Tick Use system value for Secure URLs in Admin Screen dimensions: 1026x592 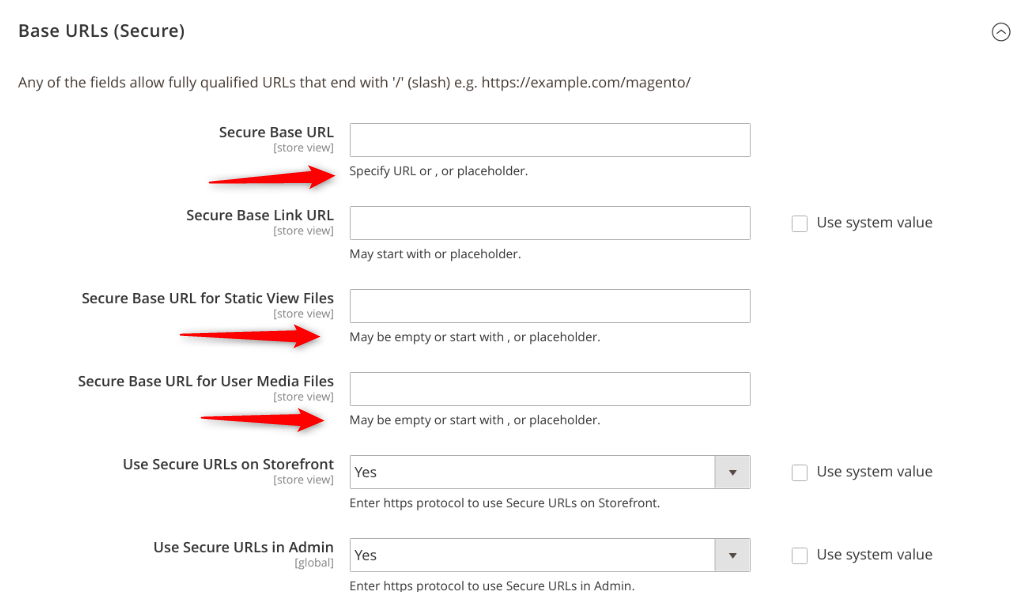click(x=800, y=555)
